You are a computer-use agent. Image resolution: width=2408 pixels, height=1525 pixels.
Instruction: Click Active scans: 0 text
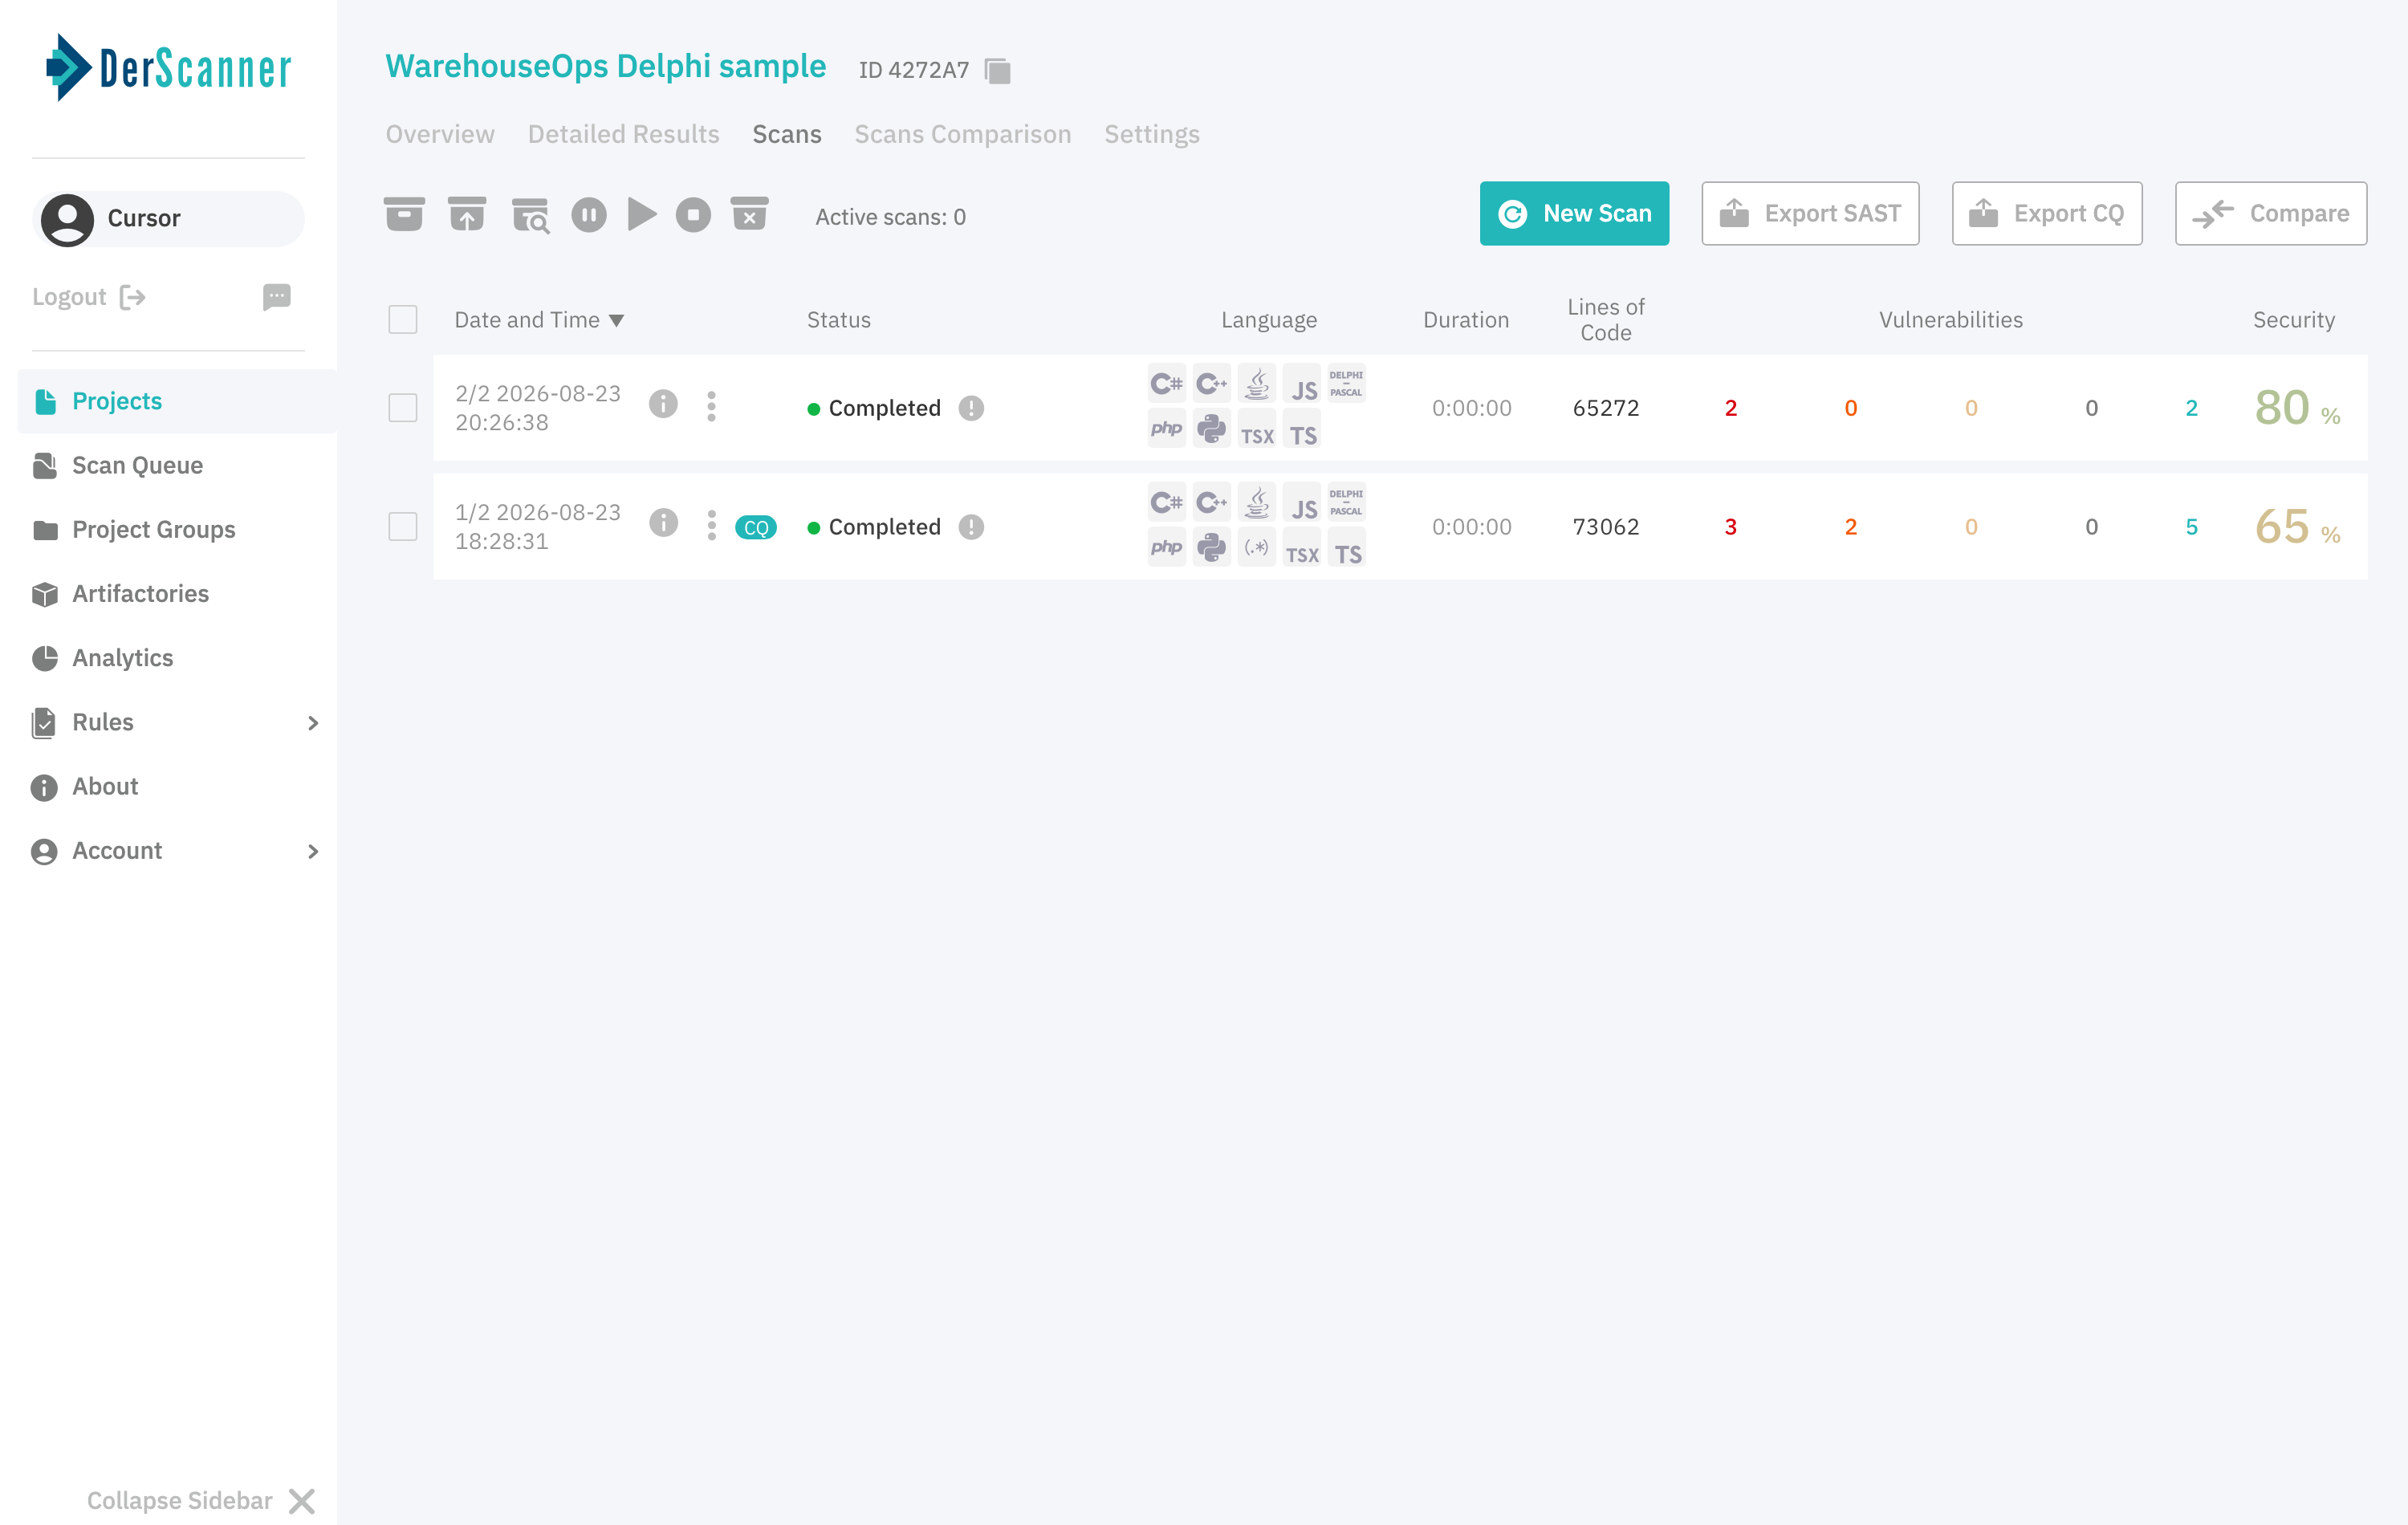click(x=890, y=217)
